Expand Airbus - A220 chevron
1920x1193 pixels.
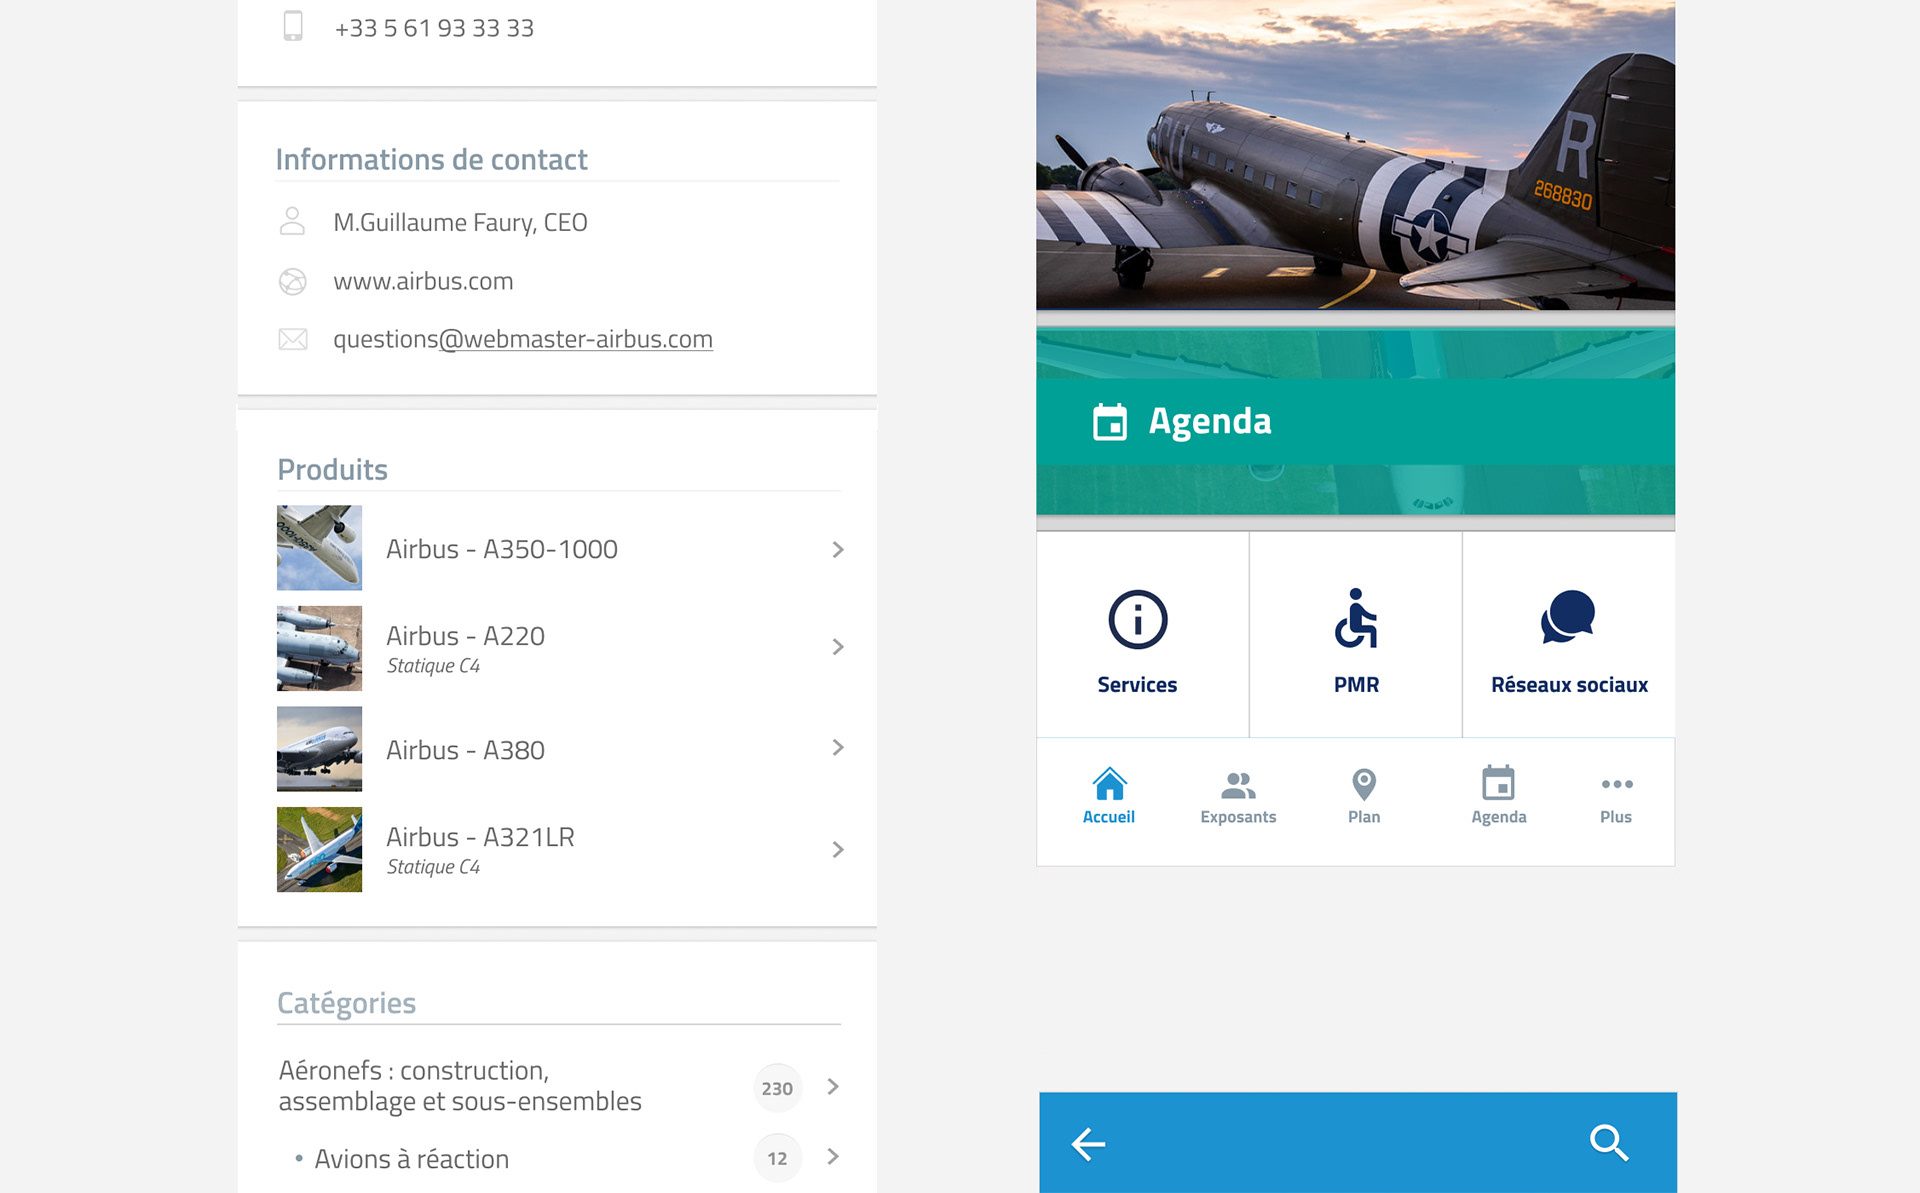(838, 647)
